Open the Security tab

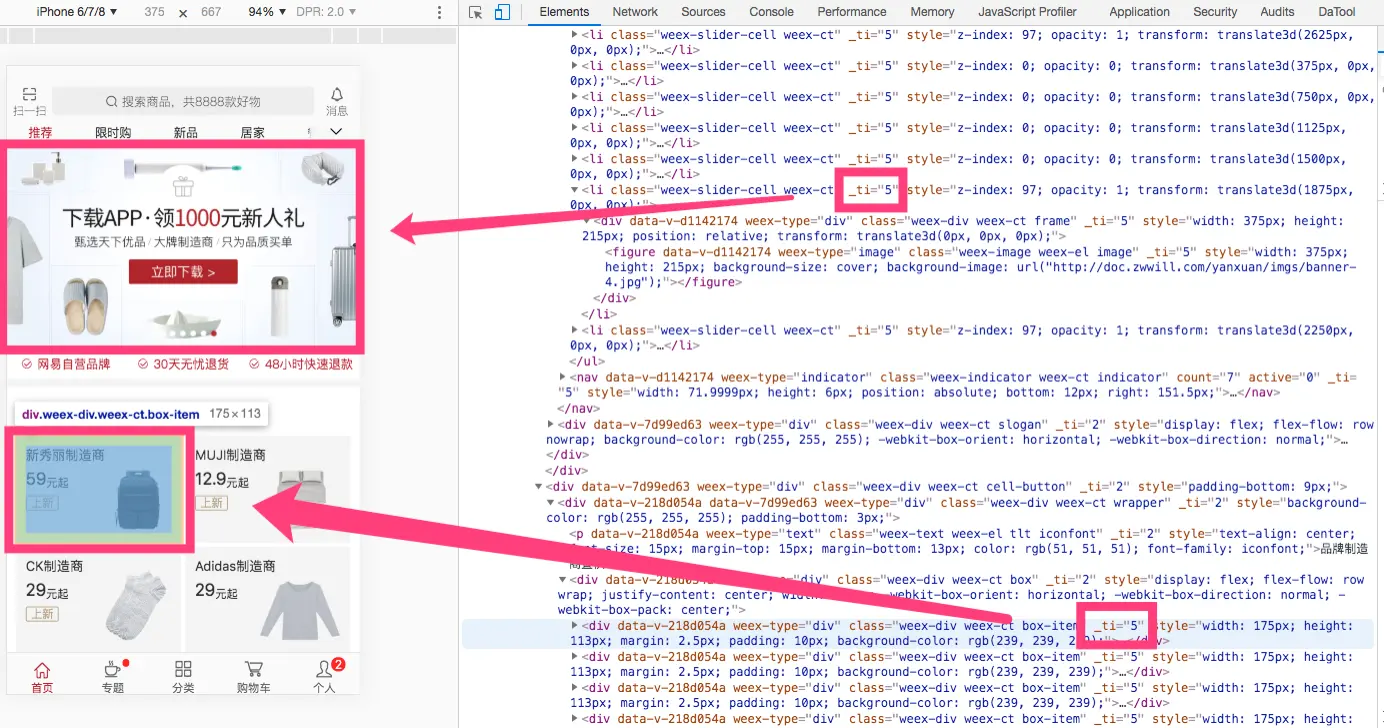[x=1215, y=12]
